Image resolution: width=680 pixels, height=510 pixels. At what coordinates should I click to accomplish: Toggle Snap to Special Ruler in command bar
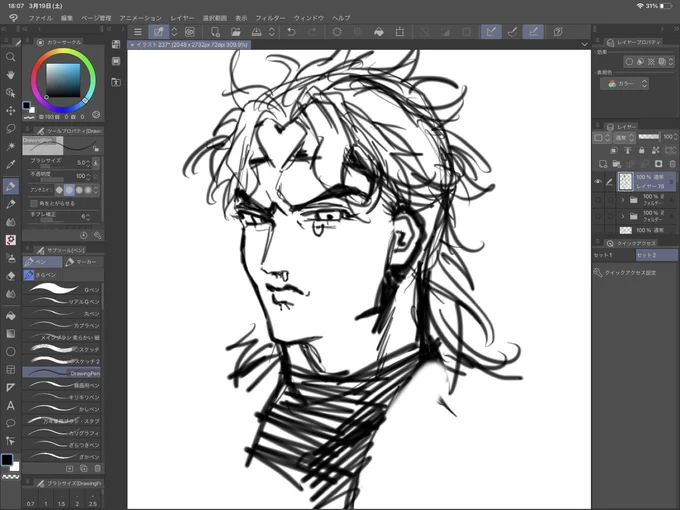click(512, 32)
